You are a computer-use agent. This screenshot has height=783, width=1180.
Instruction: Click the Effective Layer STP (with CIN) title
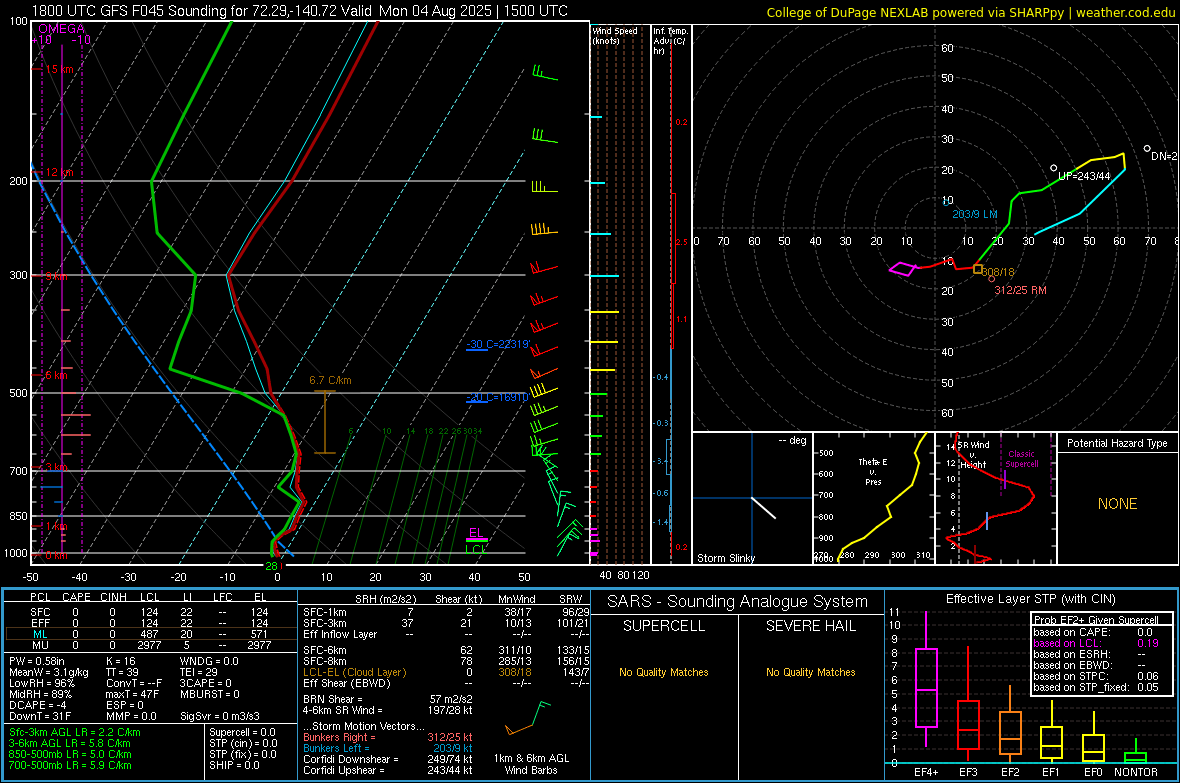tap(1030, 599)
